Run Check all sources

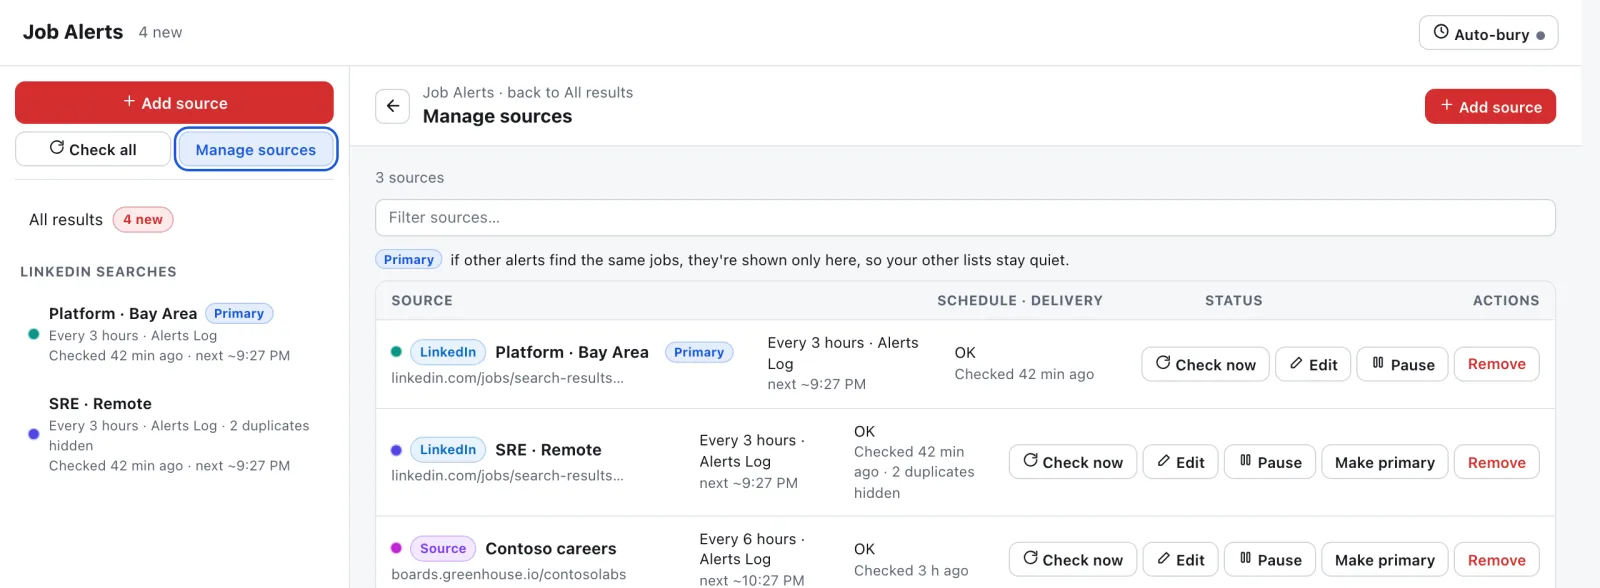(x=93, y=149)
